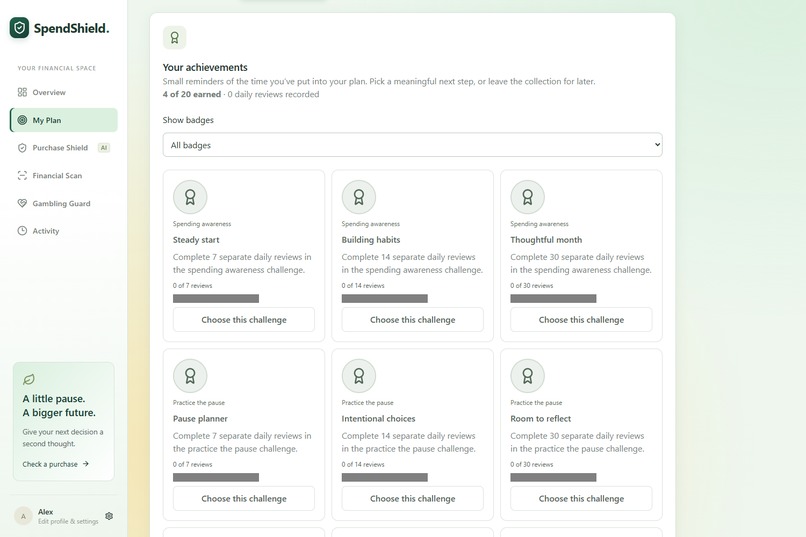Click the My Plan target icon
Viewport: 806px width, 537px height.
click(x=22, y=120)
